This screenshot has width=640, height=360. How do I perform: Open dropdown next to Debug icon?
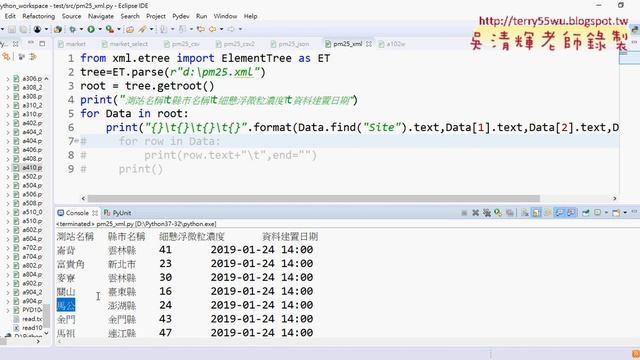pos(81,29)
